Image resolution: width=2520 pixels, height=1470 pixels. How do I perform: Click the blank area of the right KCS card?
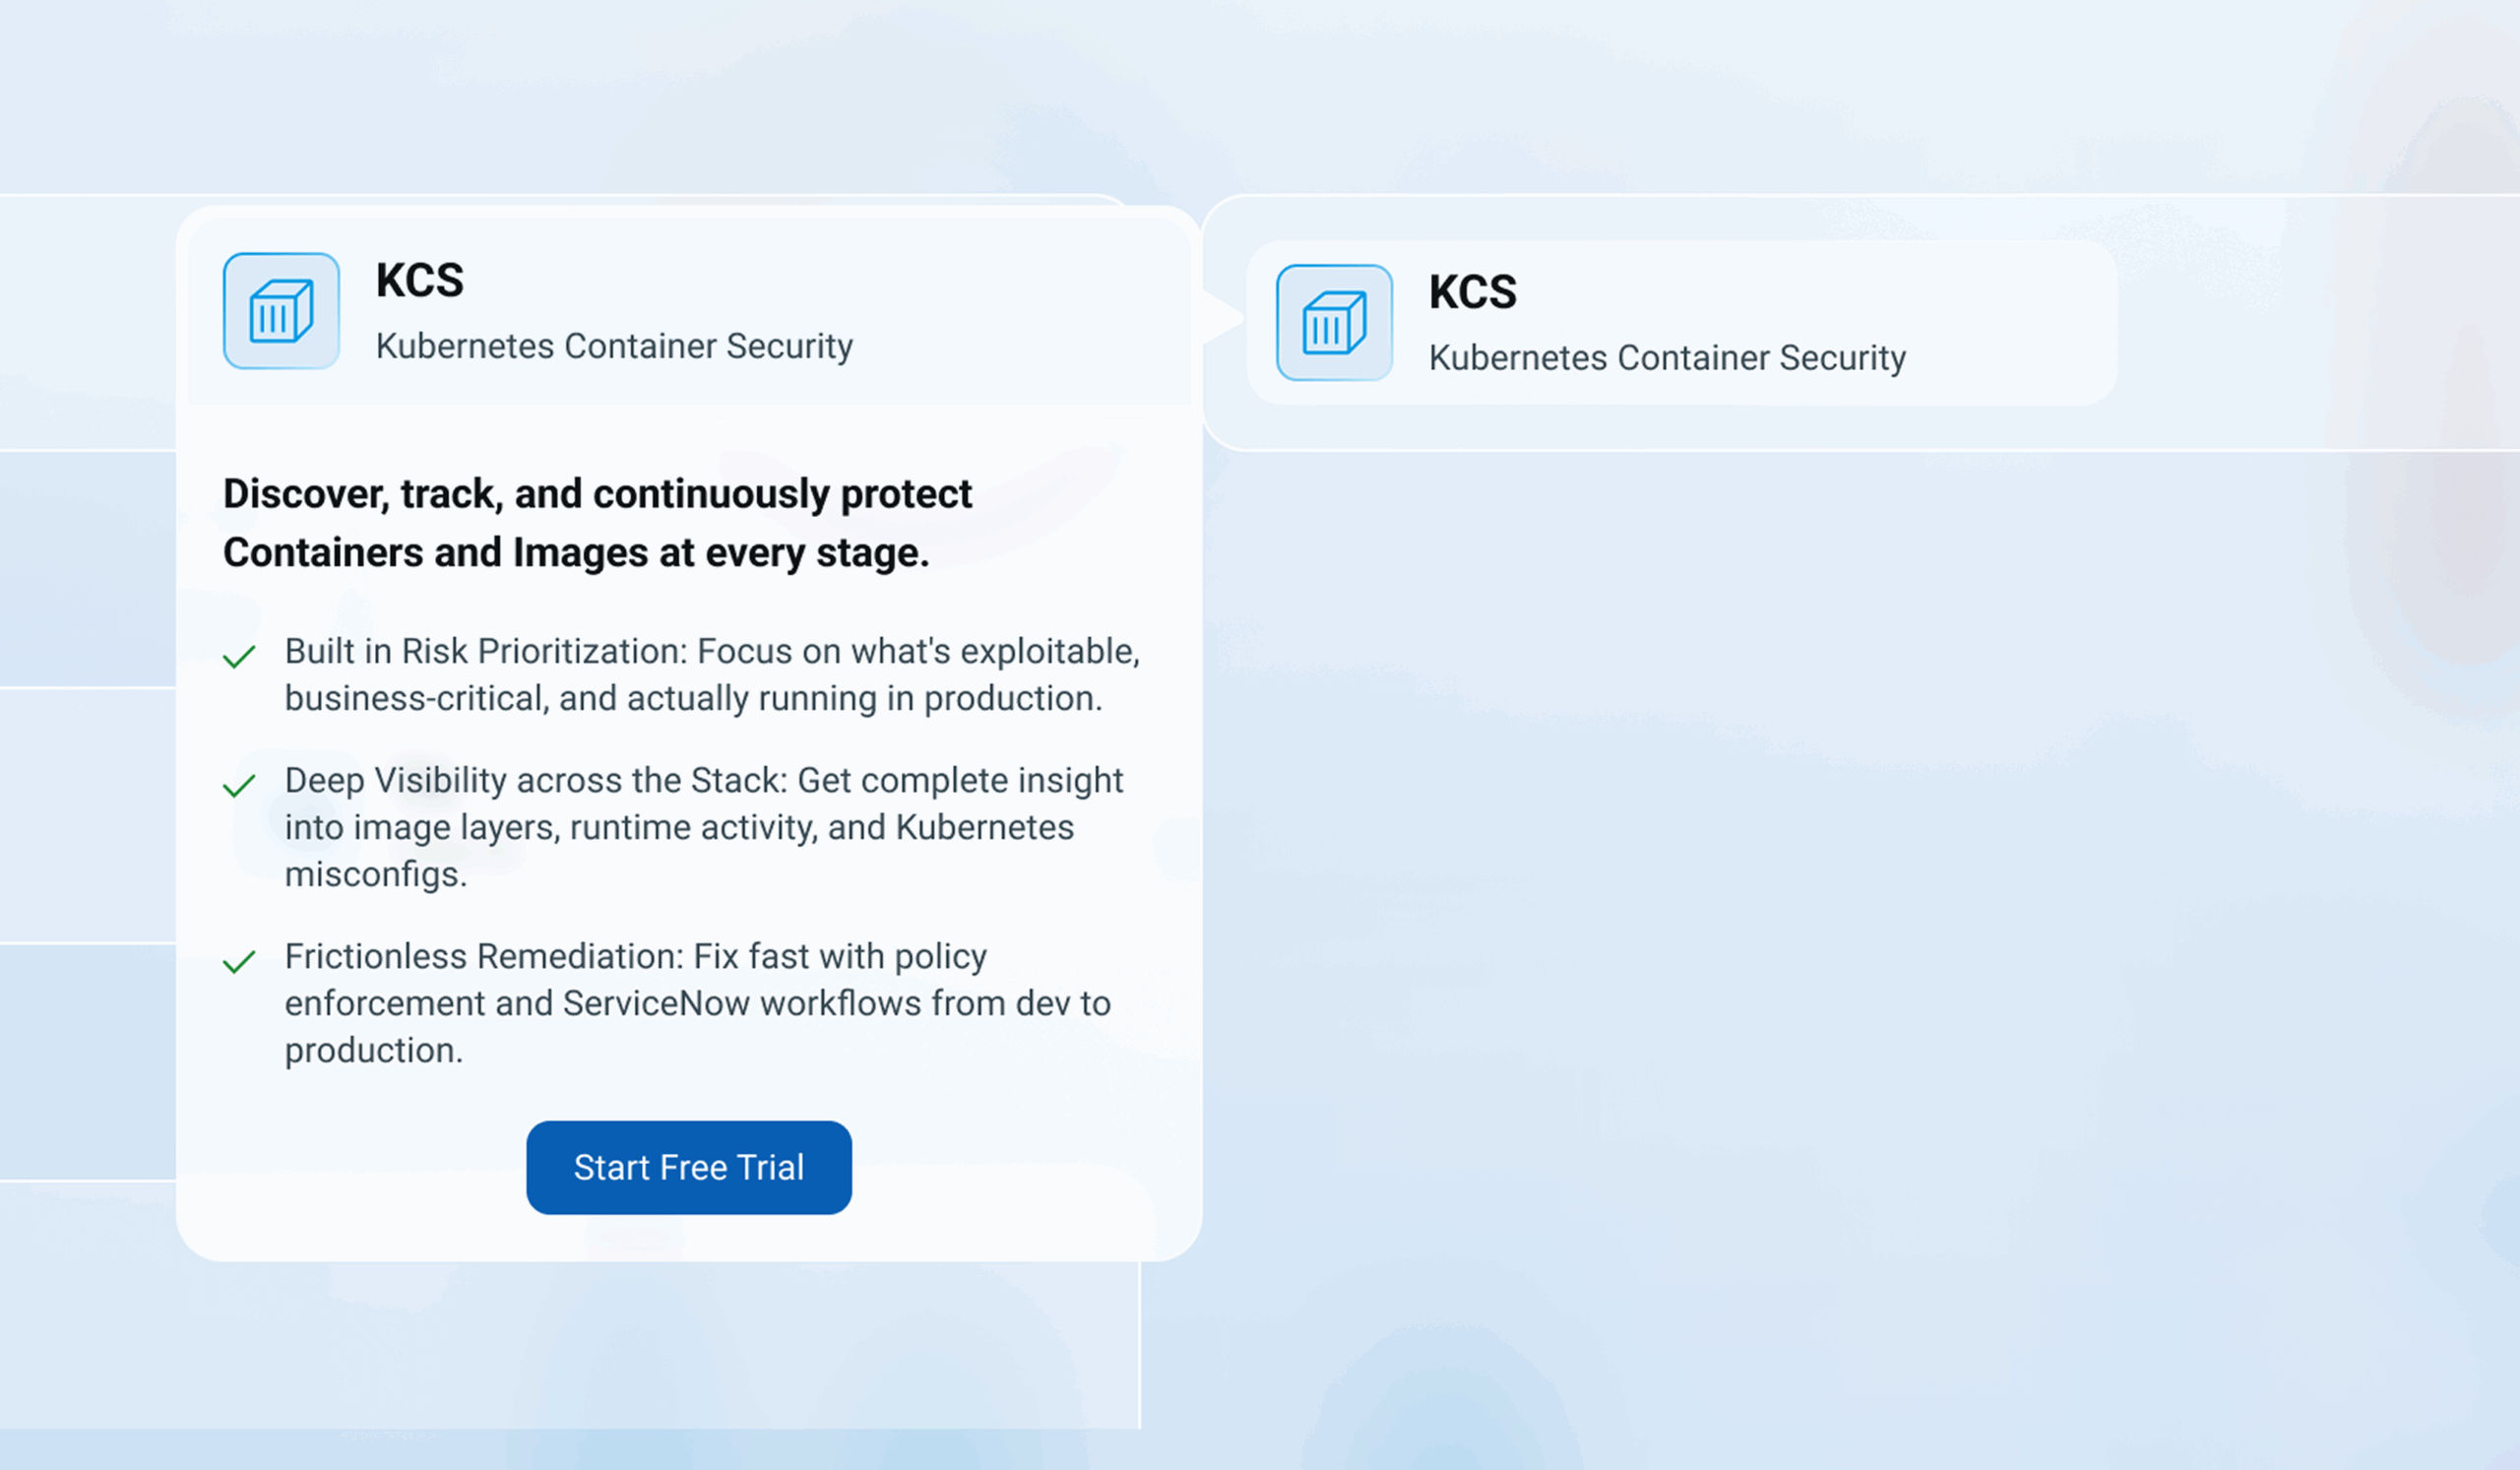tap(2010, 323)
